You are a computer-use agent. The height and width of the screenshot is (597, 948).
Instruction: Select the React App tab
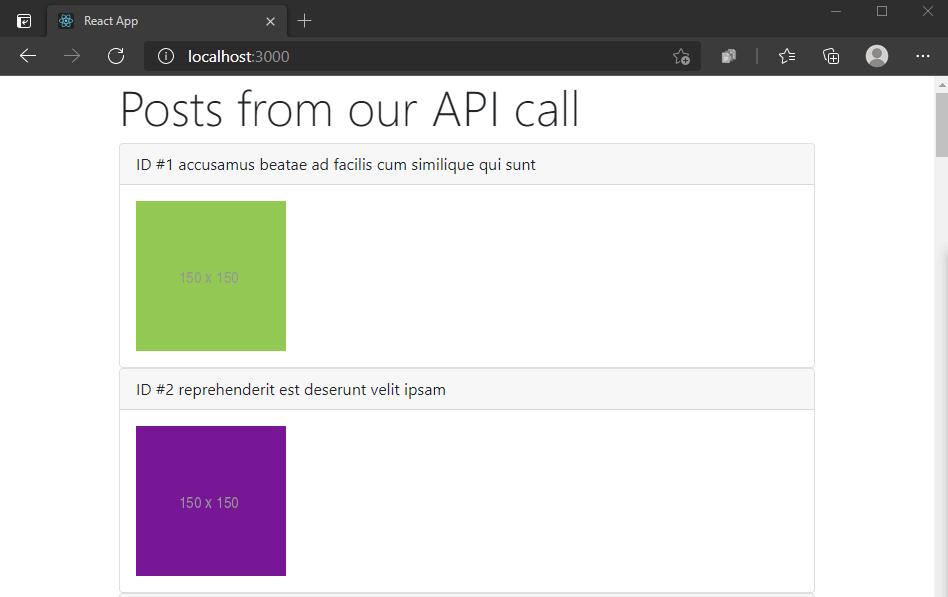coord(167,21)
